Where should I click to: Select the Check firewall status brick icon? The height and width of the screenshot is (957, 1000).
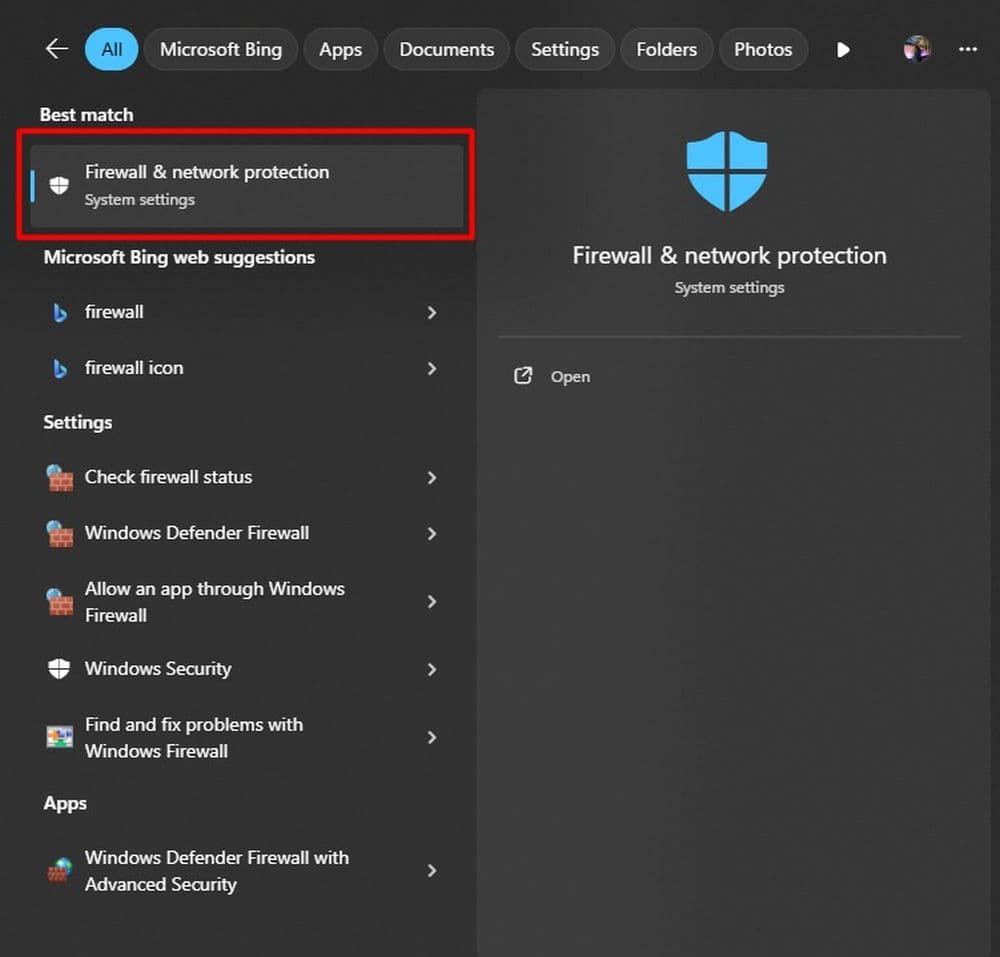click(x=59, y=477)
